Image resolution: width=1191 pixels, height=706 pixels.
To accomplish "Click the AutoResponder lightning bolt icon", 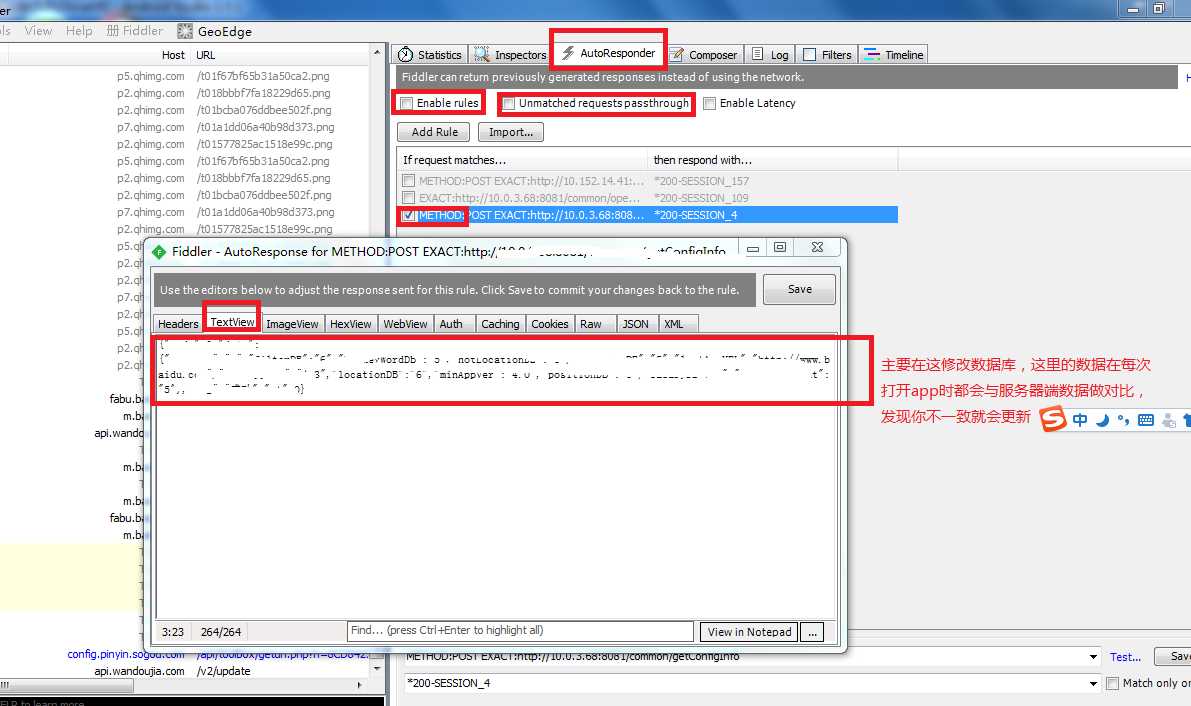I will 567,53.
